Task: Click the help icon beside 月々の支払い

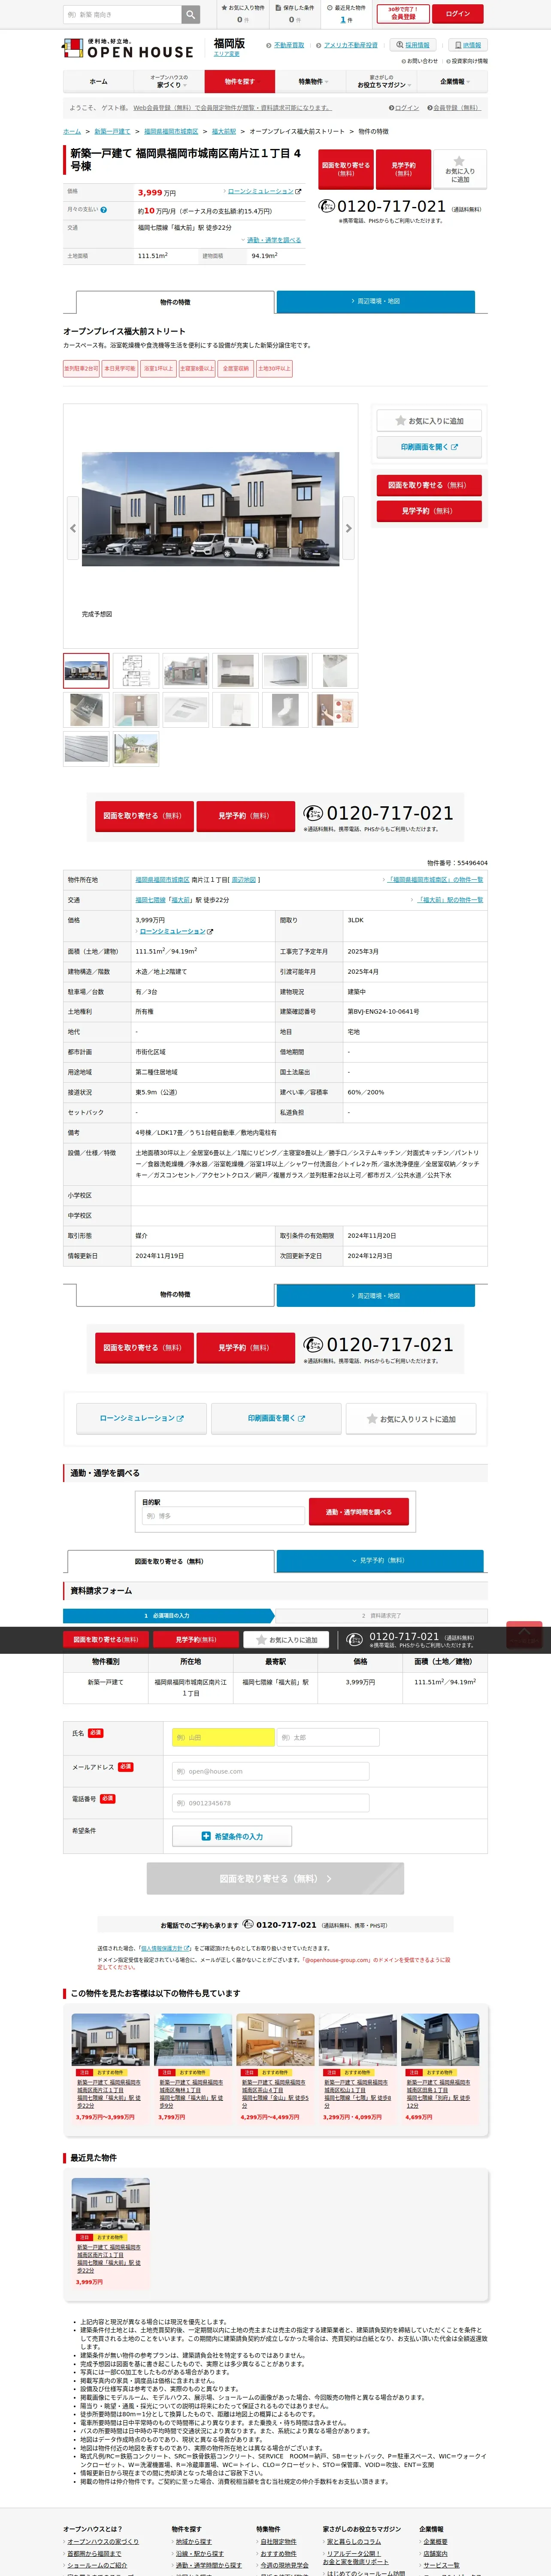Action: (x=103, y=210)
